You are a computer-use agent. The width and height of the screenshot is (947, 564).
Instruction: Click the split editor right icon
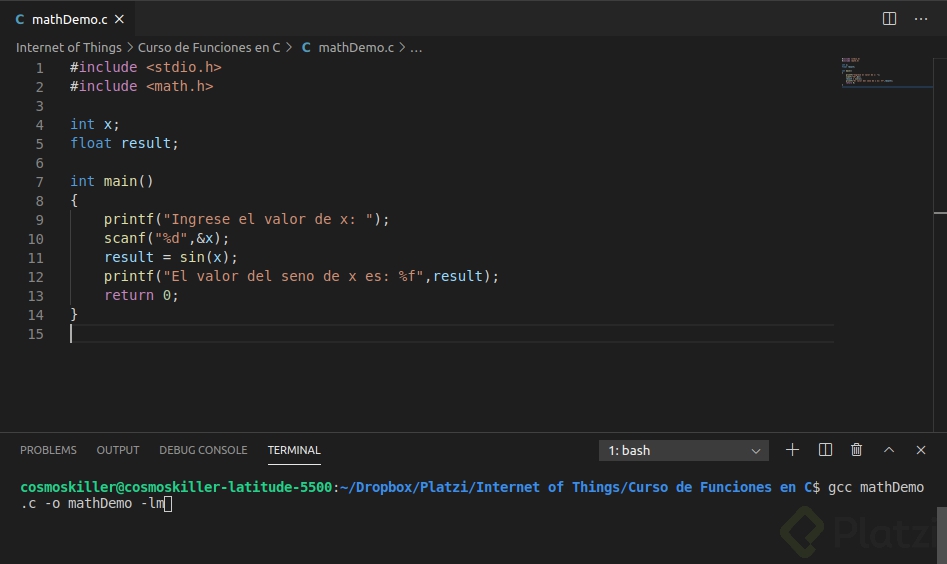point(889,19)
